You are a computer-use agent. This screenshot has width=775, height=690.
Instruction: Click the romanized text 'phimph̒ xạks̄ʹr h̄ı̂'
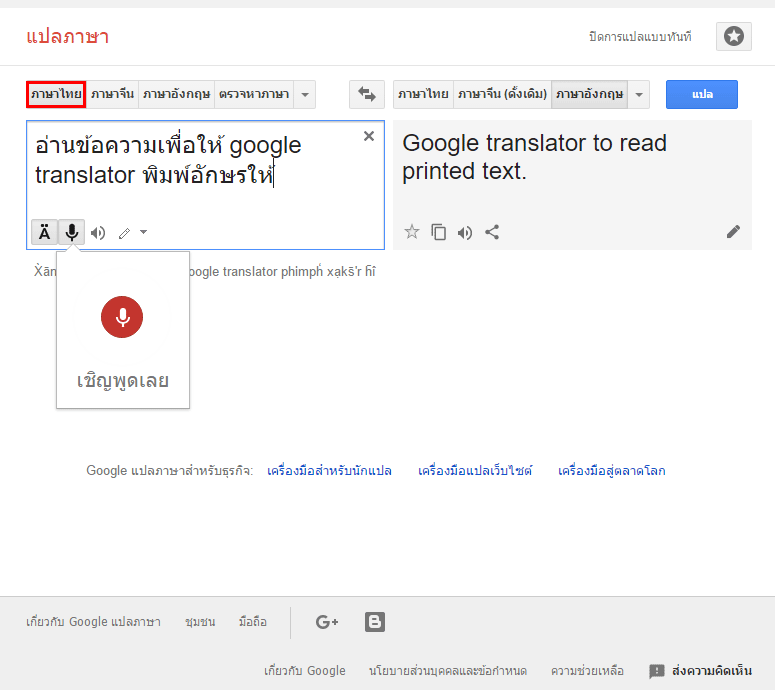[x=328, y=271]
